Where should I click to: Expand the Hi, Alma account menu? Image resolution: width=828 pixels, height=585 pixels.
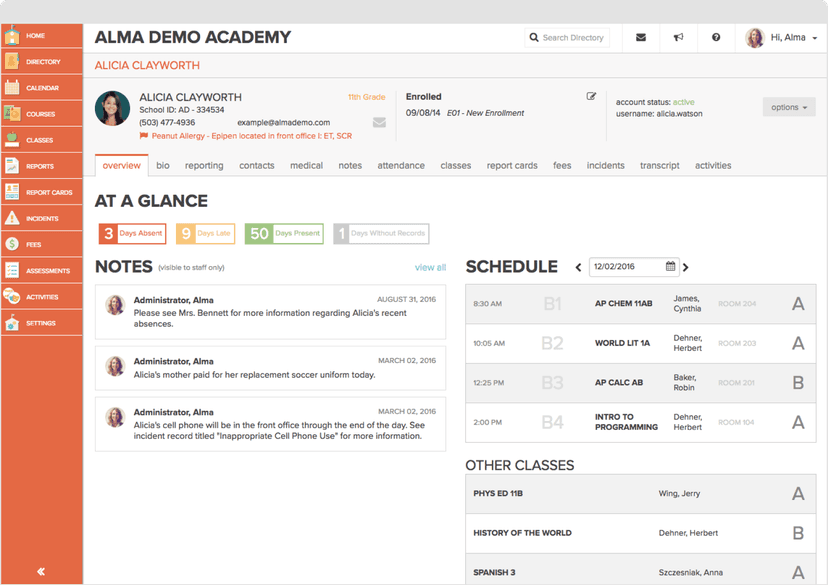tap(786, 37)
